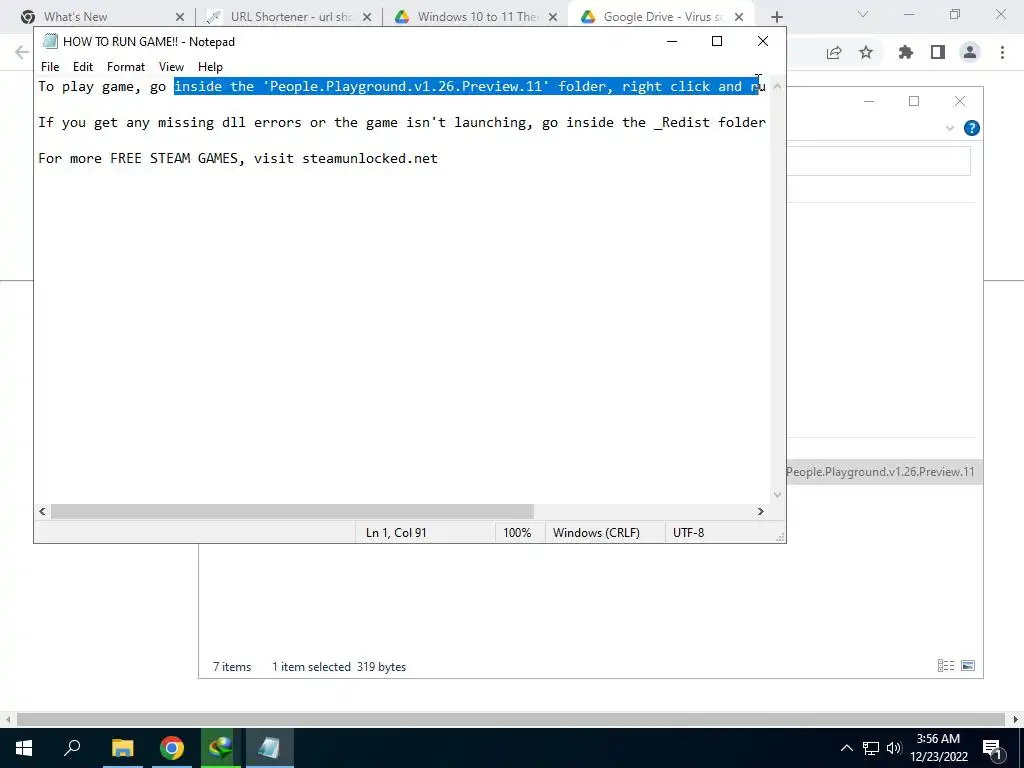Close the What's New tab

pyautogui.click(x=180, y=17)
